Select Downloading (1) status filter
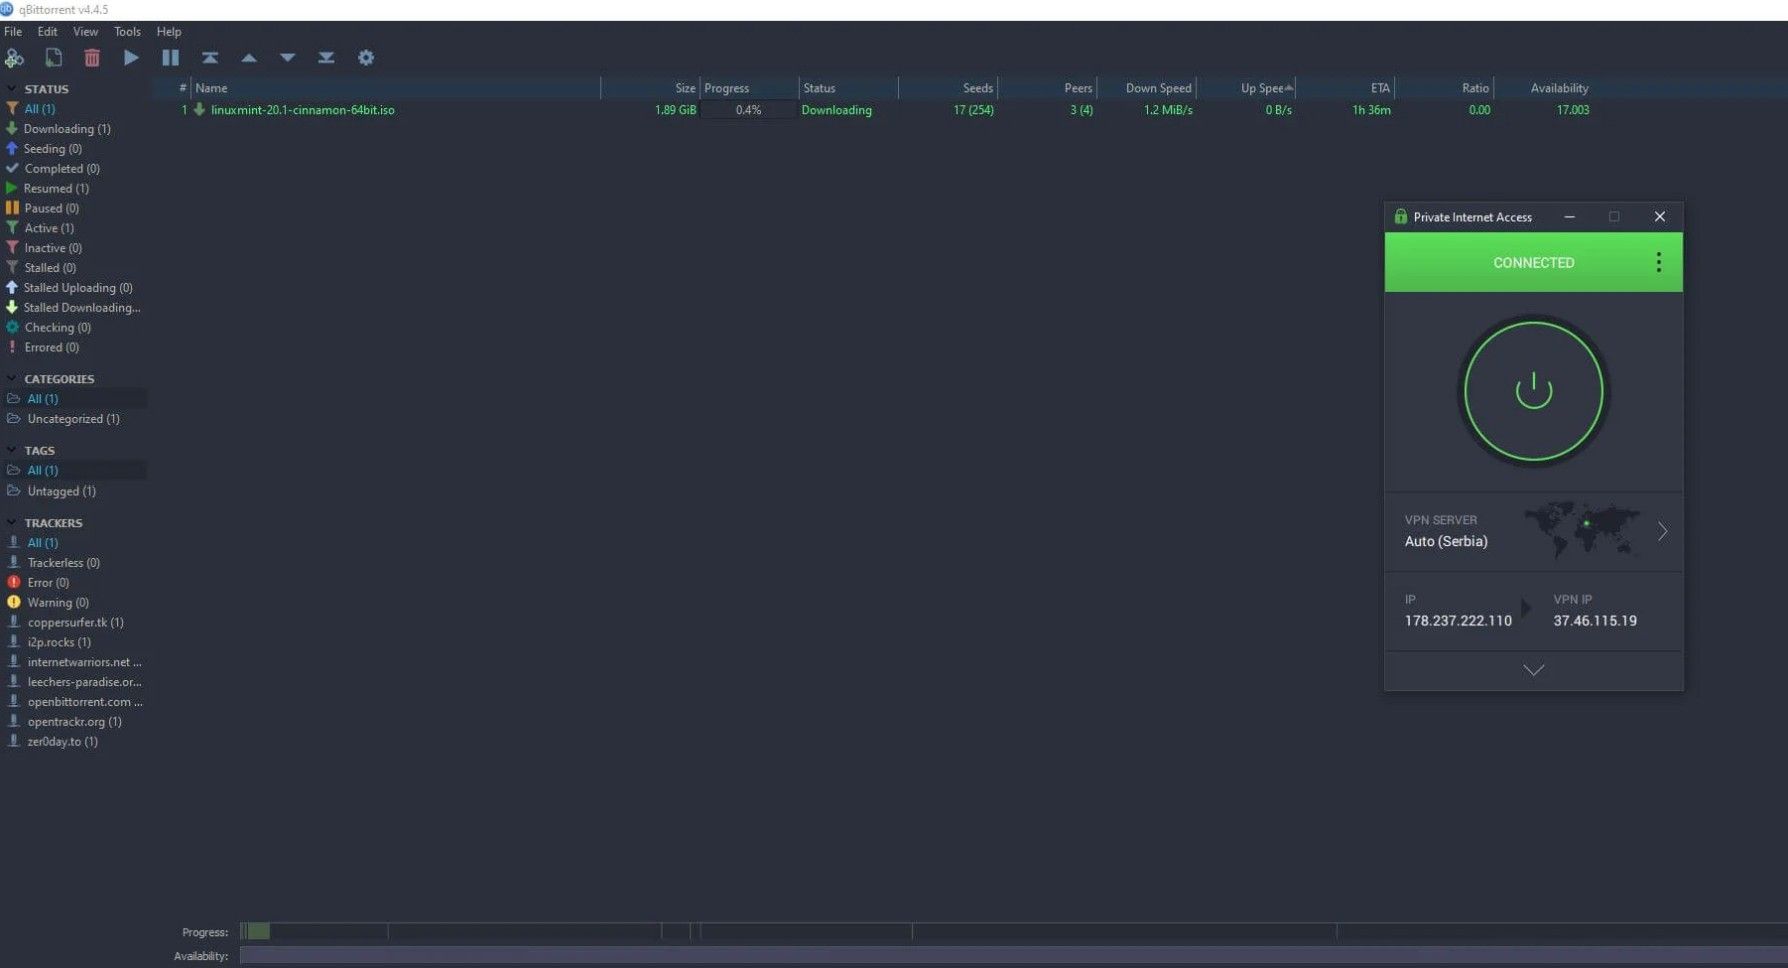Viewport: 1788px width, 968px height. click(66, 129)
